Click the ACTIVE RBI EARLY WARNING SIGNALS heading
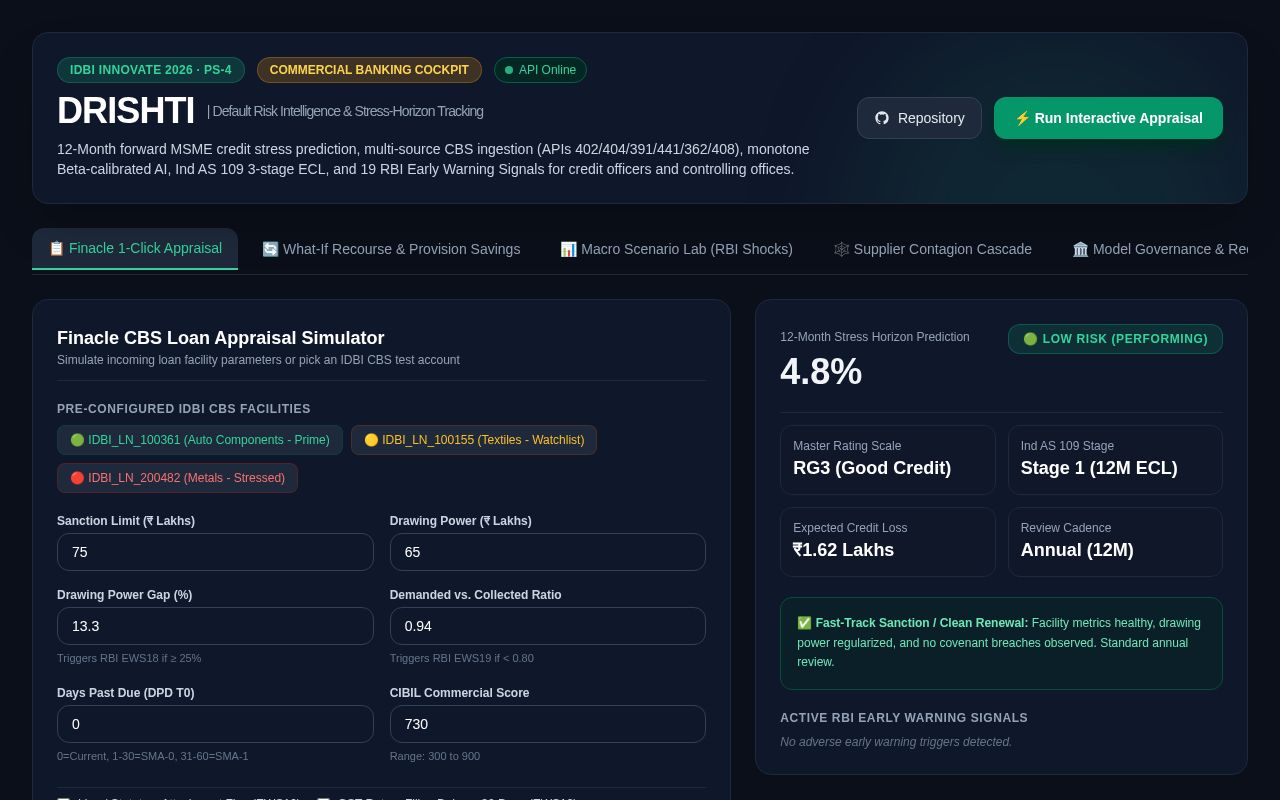 pyautogui.click(x=904, y=718)
